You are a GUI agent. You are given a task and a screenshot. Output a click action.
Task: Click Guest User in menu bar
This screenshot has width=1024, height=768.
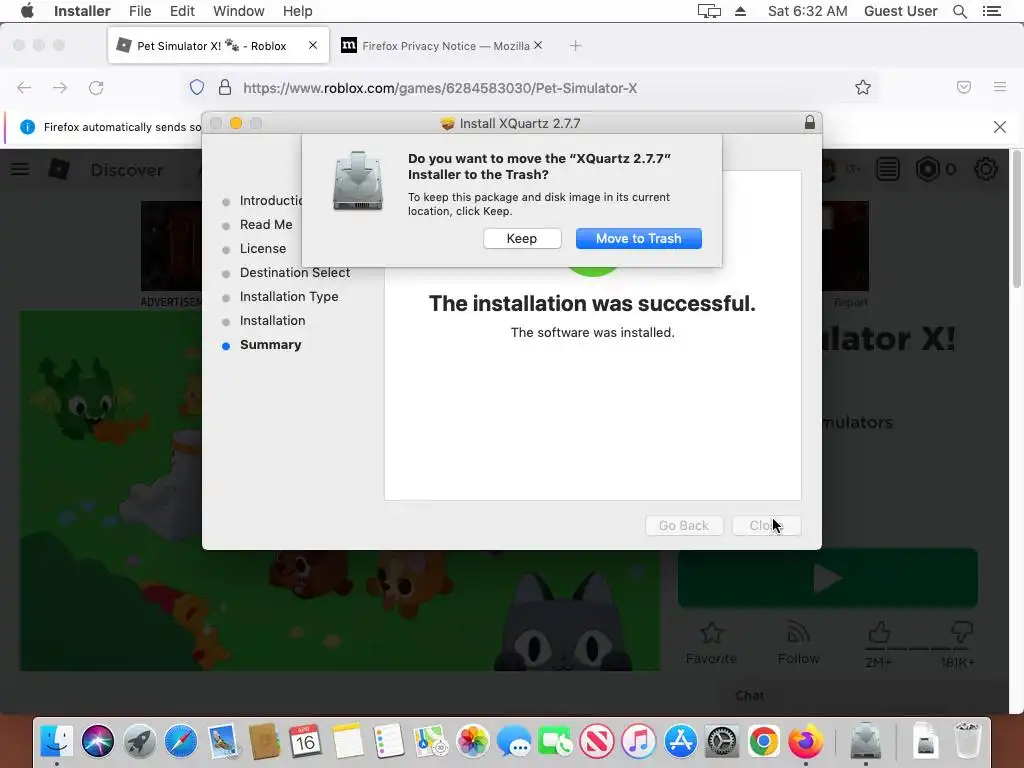pos(901,11)
